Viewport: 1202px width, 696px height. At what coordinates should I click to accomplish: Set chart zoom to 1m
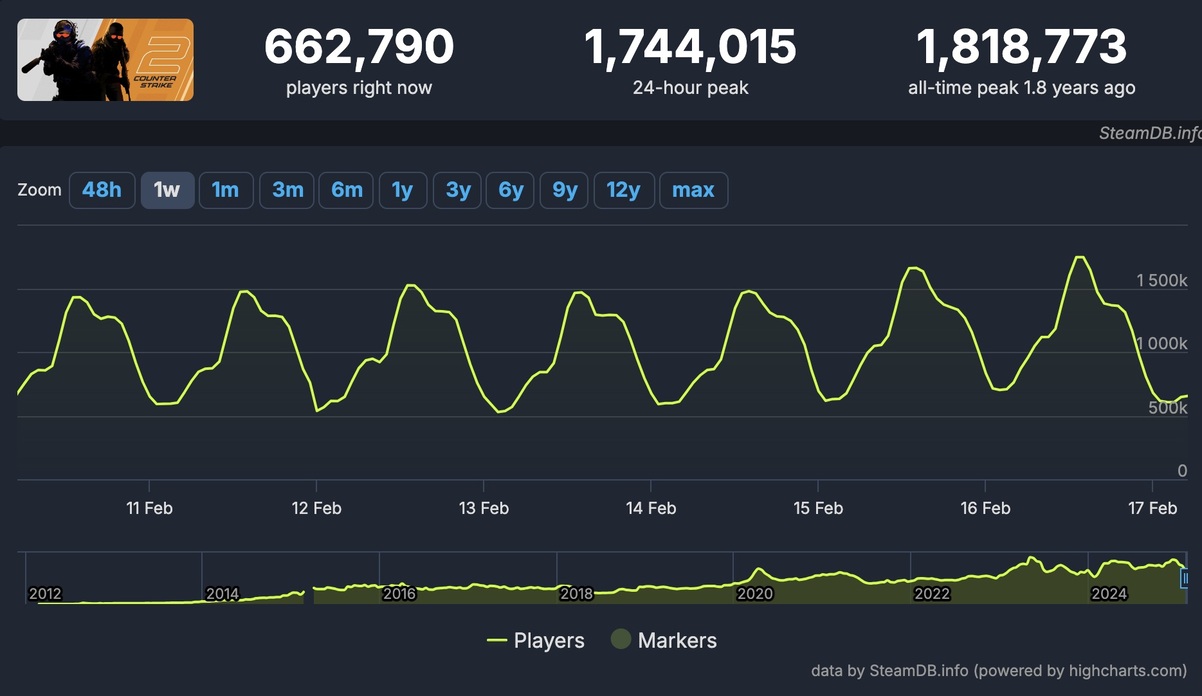coord(225,190)
